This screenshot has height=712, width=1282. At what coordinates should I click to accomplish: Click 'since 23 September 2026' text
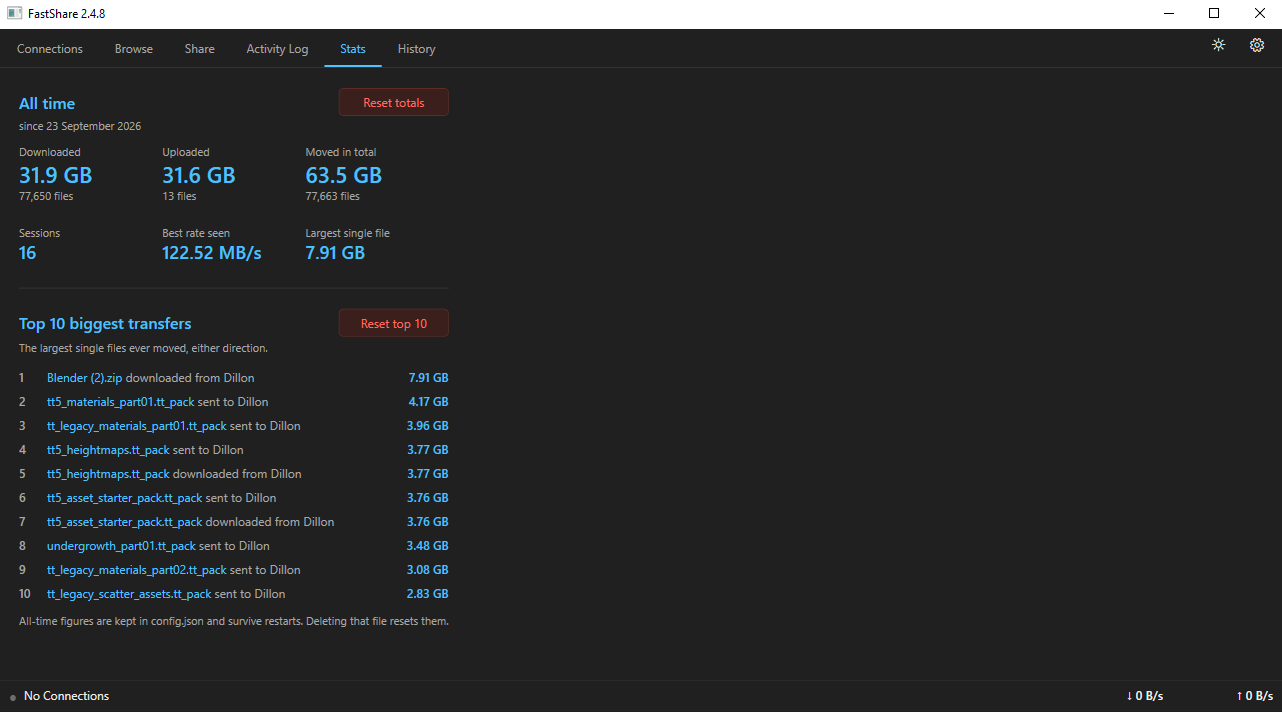click(x=80, y=126)
